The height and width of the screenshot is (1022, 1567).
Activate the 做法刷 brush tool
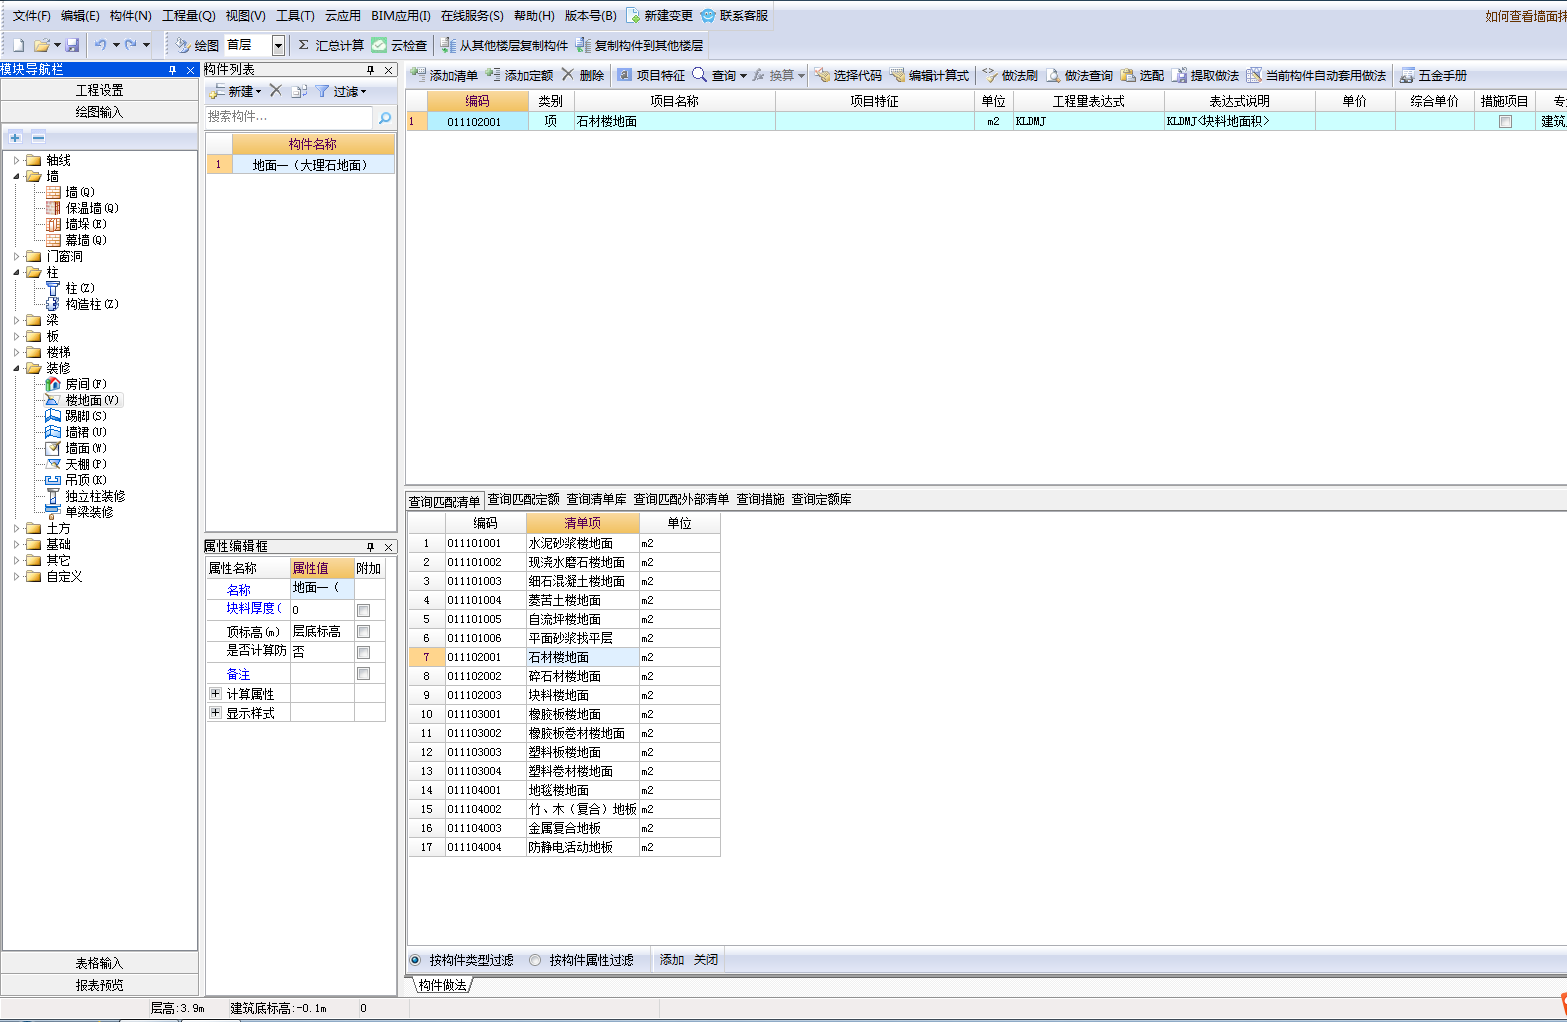[x=1010, y=75]
